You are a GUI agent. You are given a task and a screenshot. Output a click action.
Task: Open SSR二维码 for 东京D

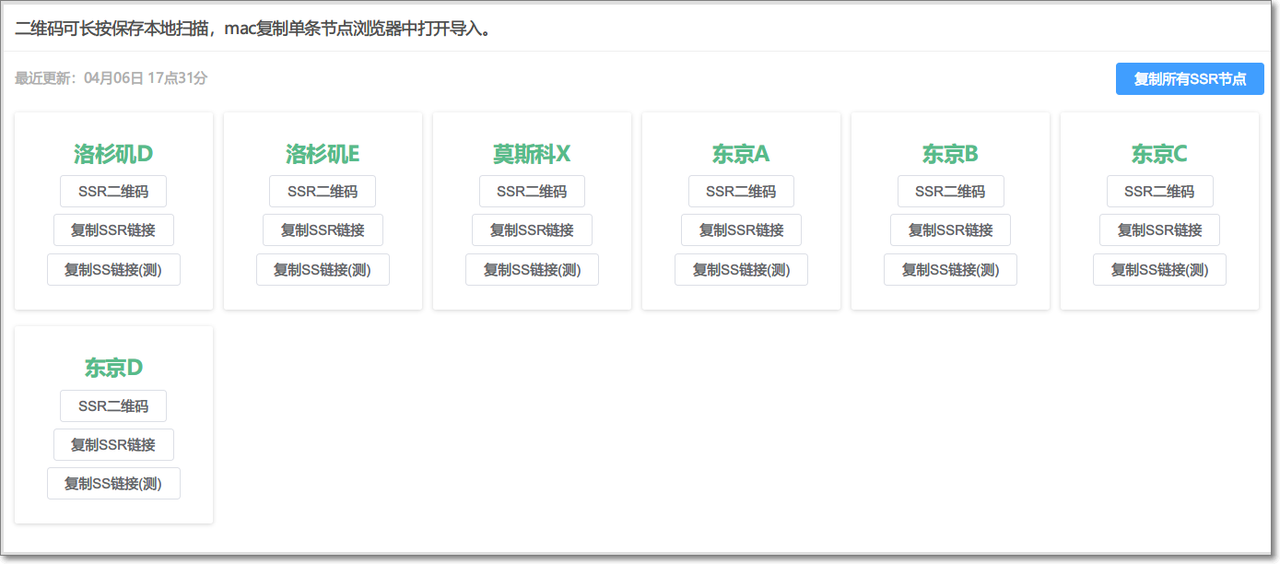pos(113,406)
